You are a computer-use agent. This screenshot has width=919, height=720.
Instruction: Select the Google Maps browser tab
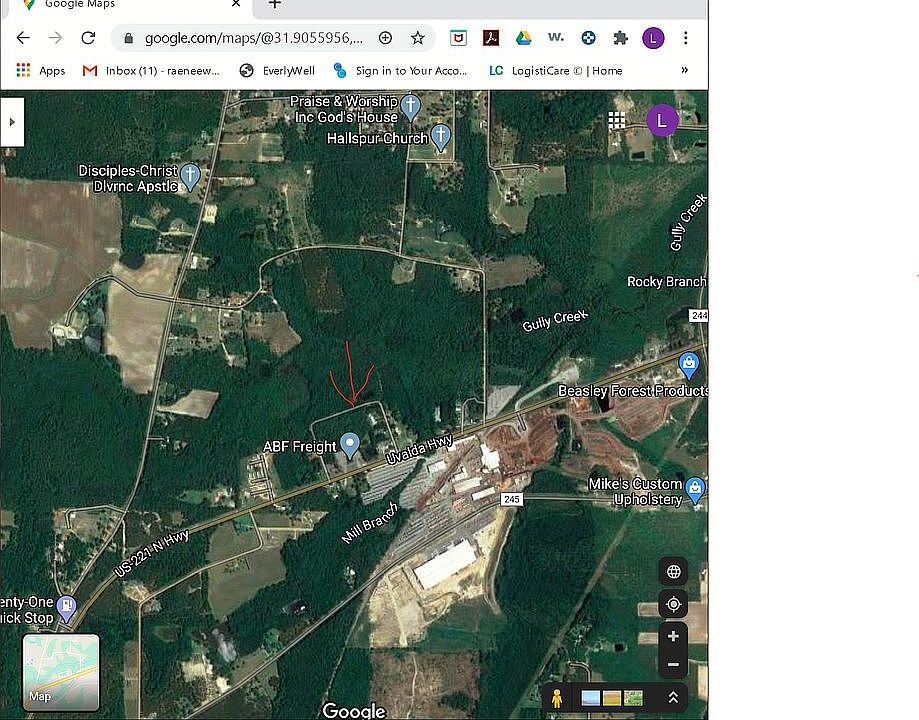point(126,5)
